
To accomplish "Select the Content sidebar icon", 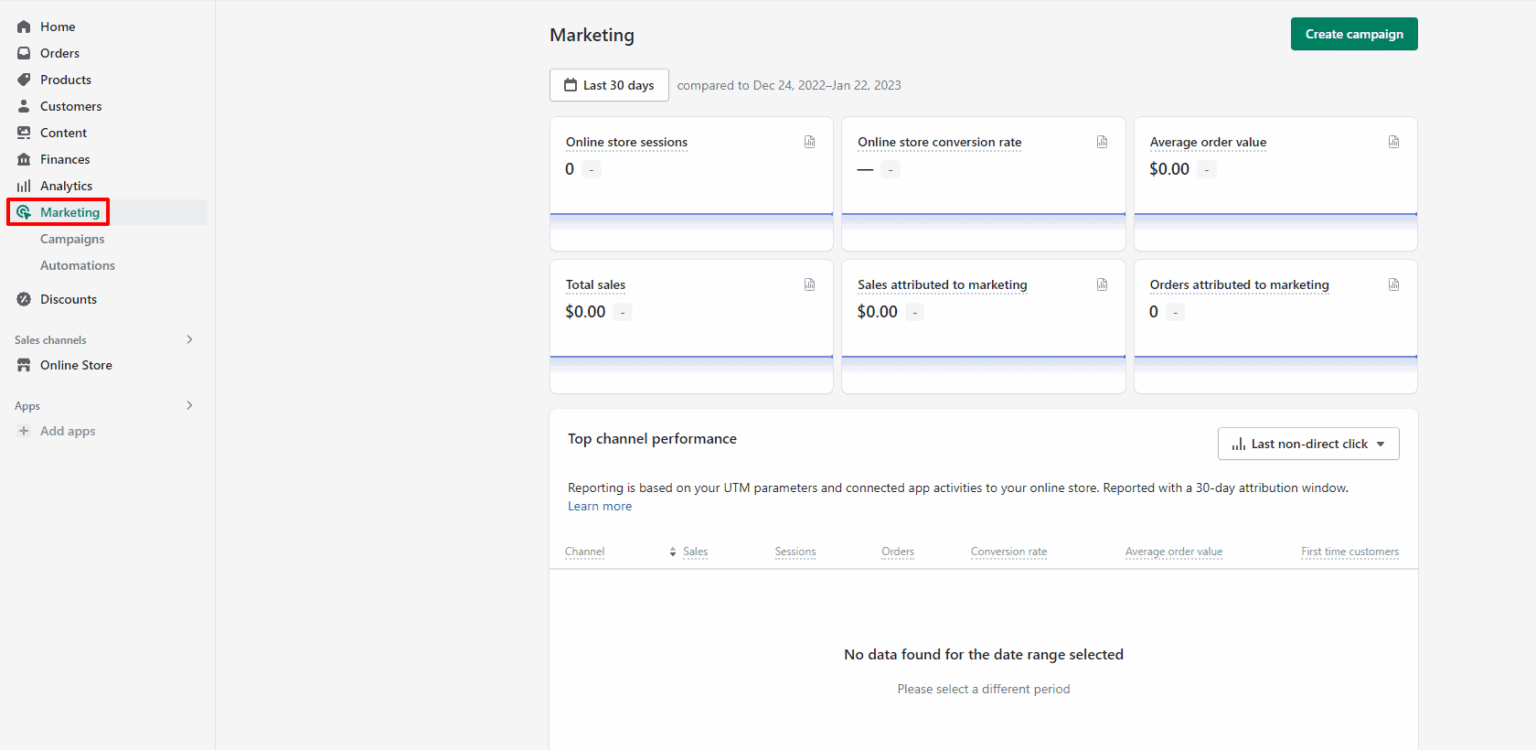I will (x=23, y=132).
